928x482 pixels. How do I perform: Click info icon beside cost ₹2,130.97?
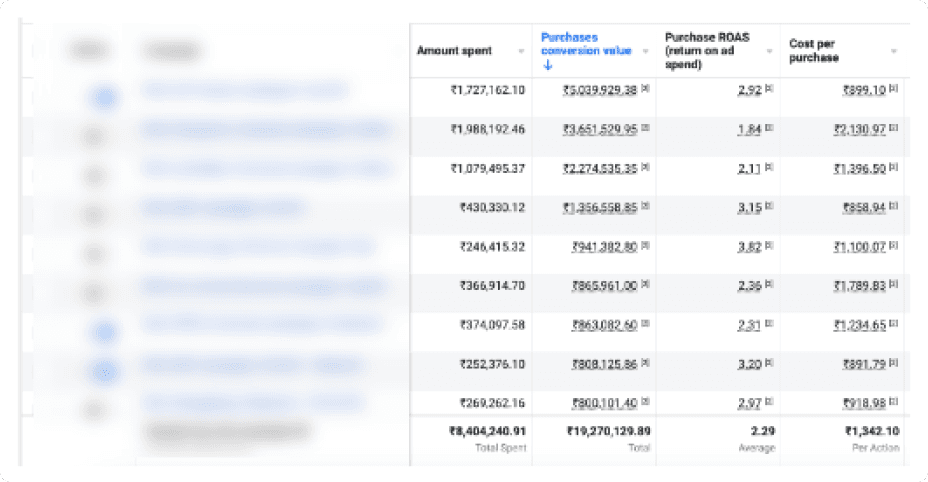tap(894, 127)
